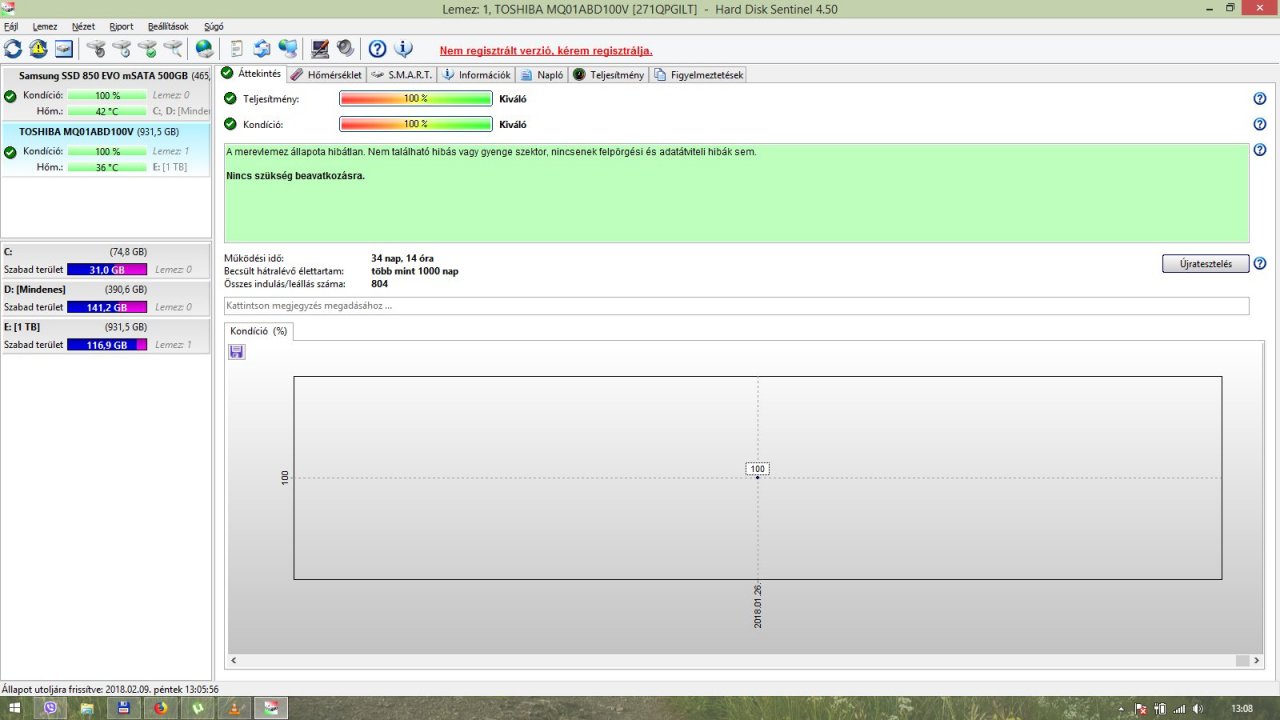Switch to the Figyelmeztetések tab
The width and height of the screenshot is (1280, 720).
click(x=698, y=75)
